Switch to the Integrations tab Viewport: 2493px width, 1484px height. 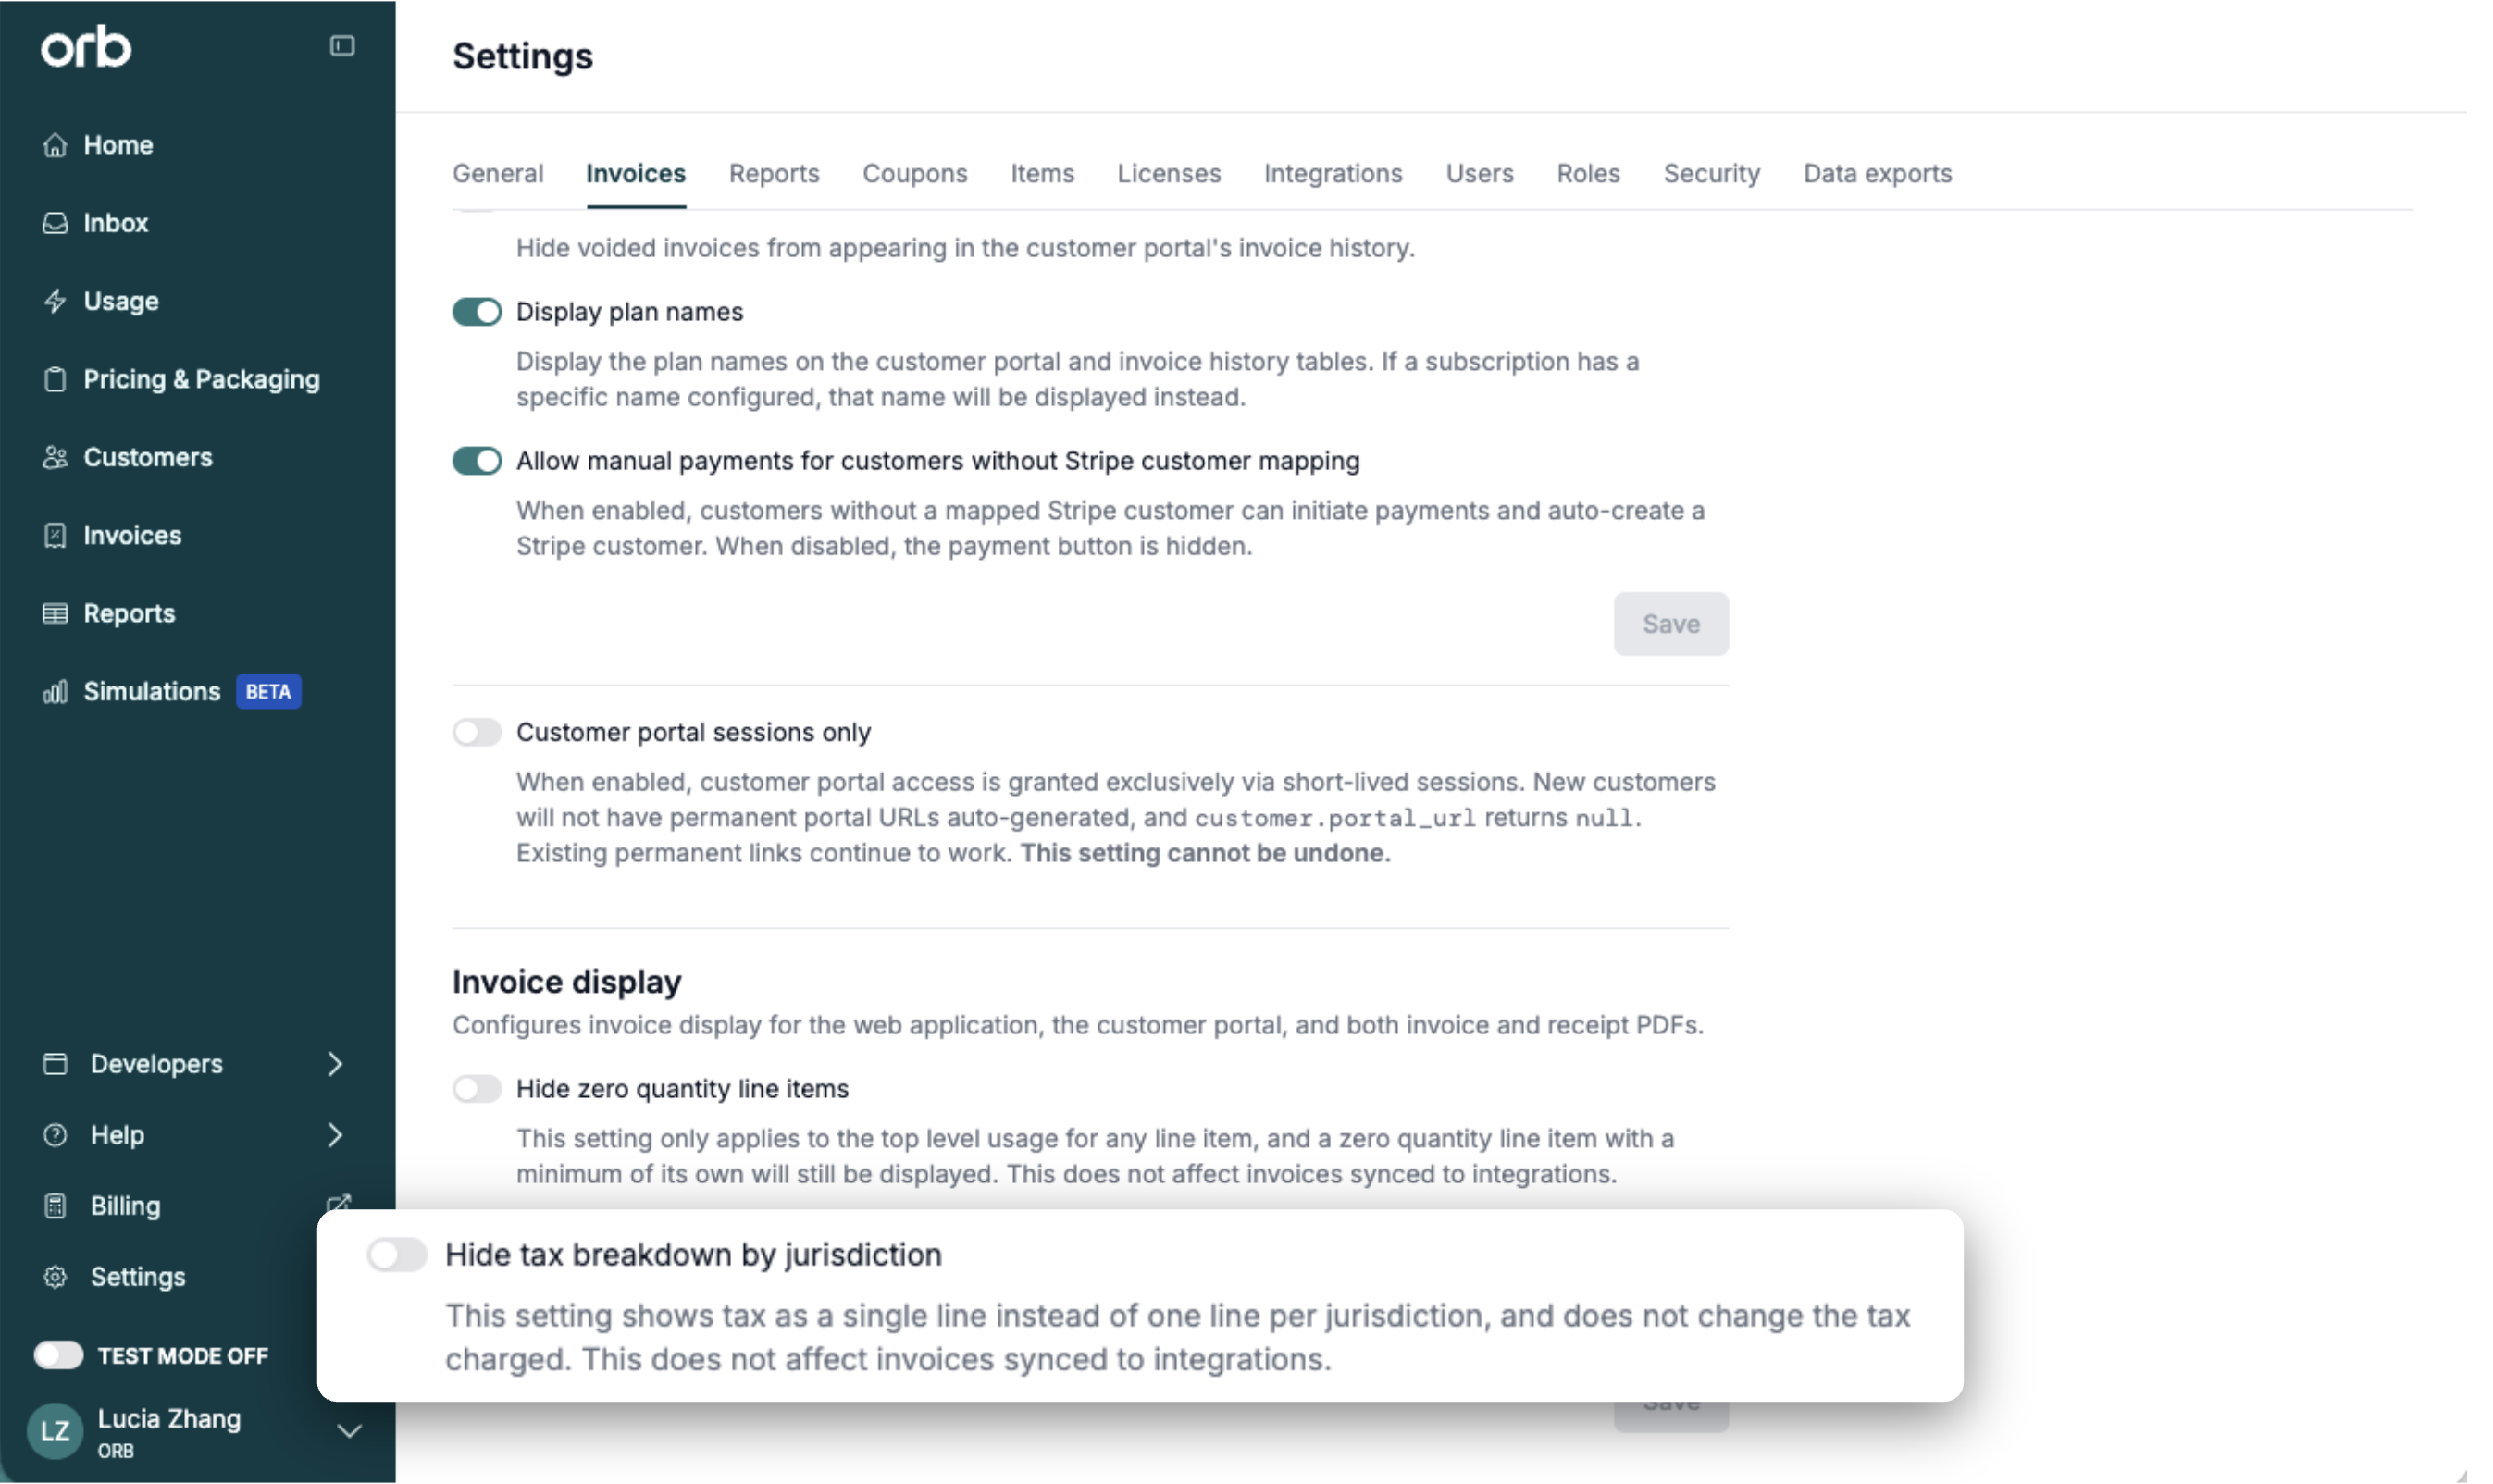(x=1333, y=173)
